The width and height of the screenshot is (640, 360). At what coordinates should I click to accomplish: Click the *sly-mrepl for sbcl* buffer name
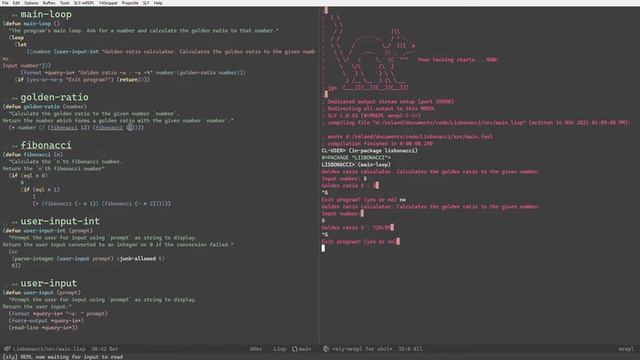coord(362,349)
